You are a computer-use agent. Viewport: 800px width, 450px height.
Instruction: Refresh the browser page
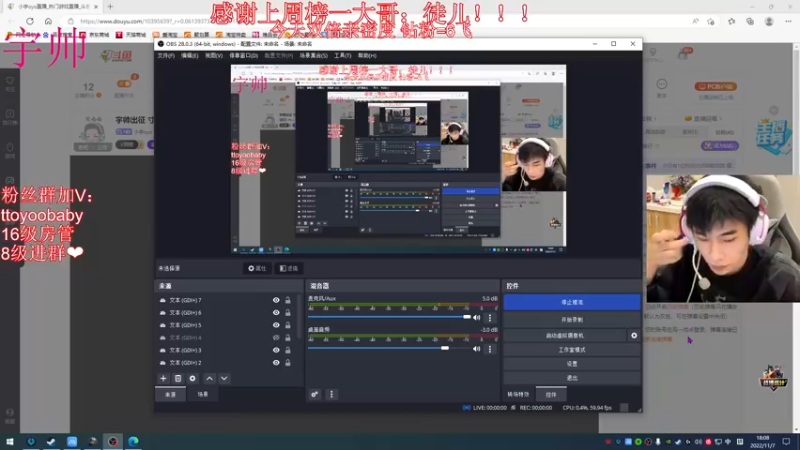click(30, 21)
